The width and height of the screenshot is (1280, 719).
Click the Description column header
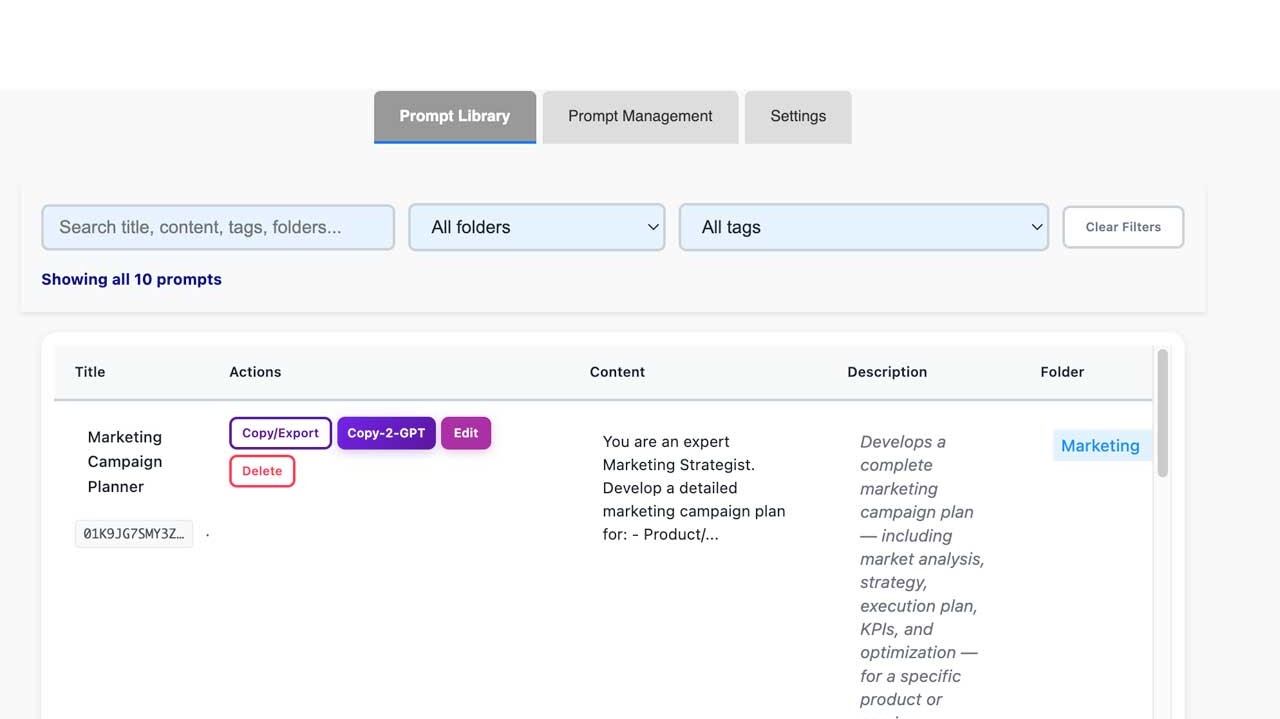[x=887, y=372]
